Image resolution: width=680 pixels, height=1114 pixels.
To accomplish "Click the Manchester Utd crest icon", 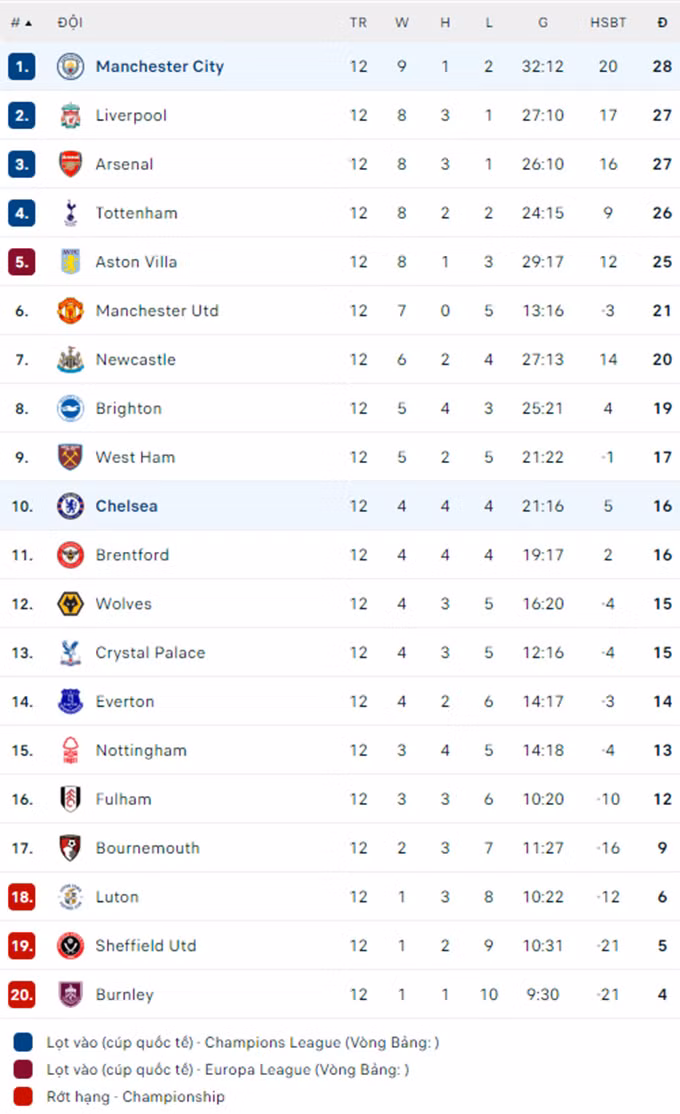I will tap(70, 311).
